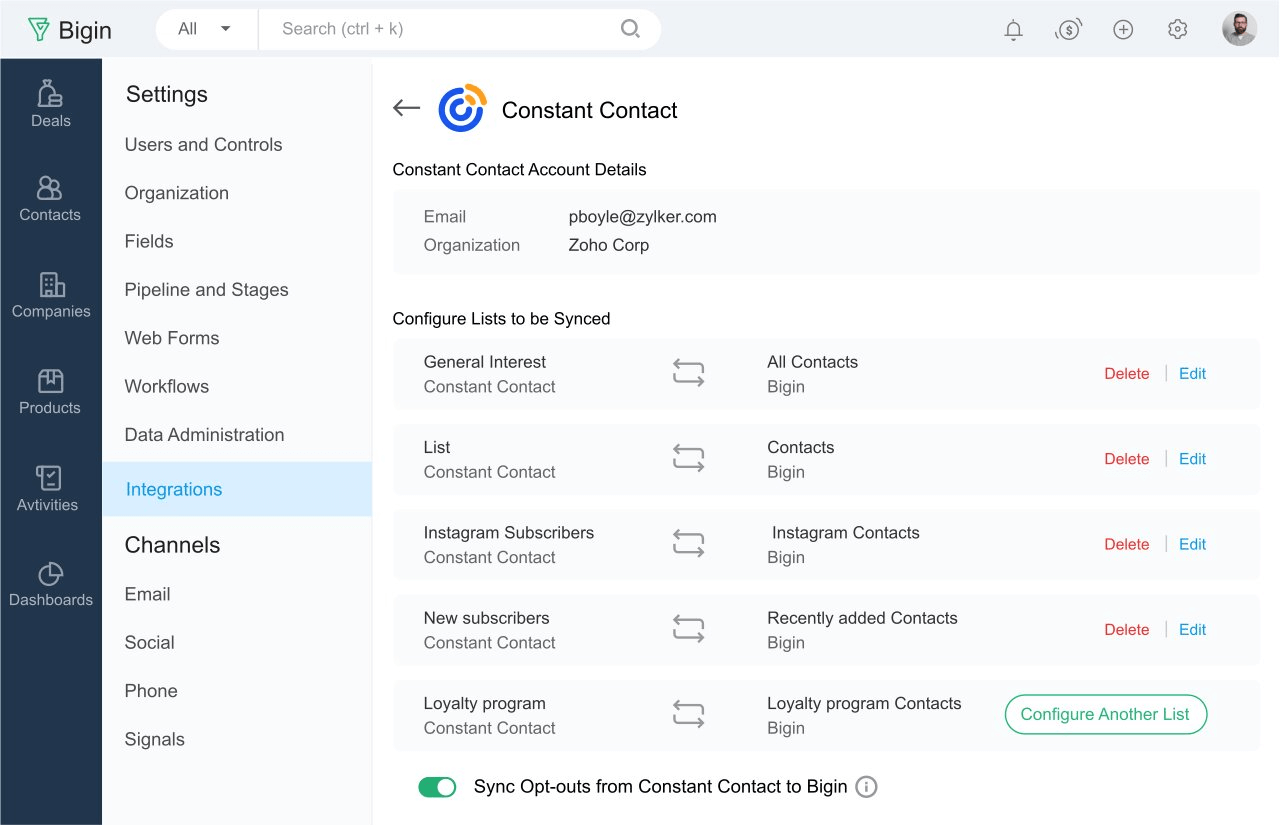
Task: Click the plus add-new icon
Action: click(1123, 30)
